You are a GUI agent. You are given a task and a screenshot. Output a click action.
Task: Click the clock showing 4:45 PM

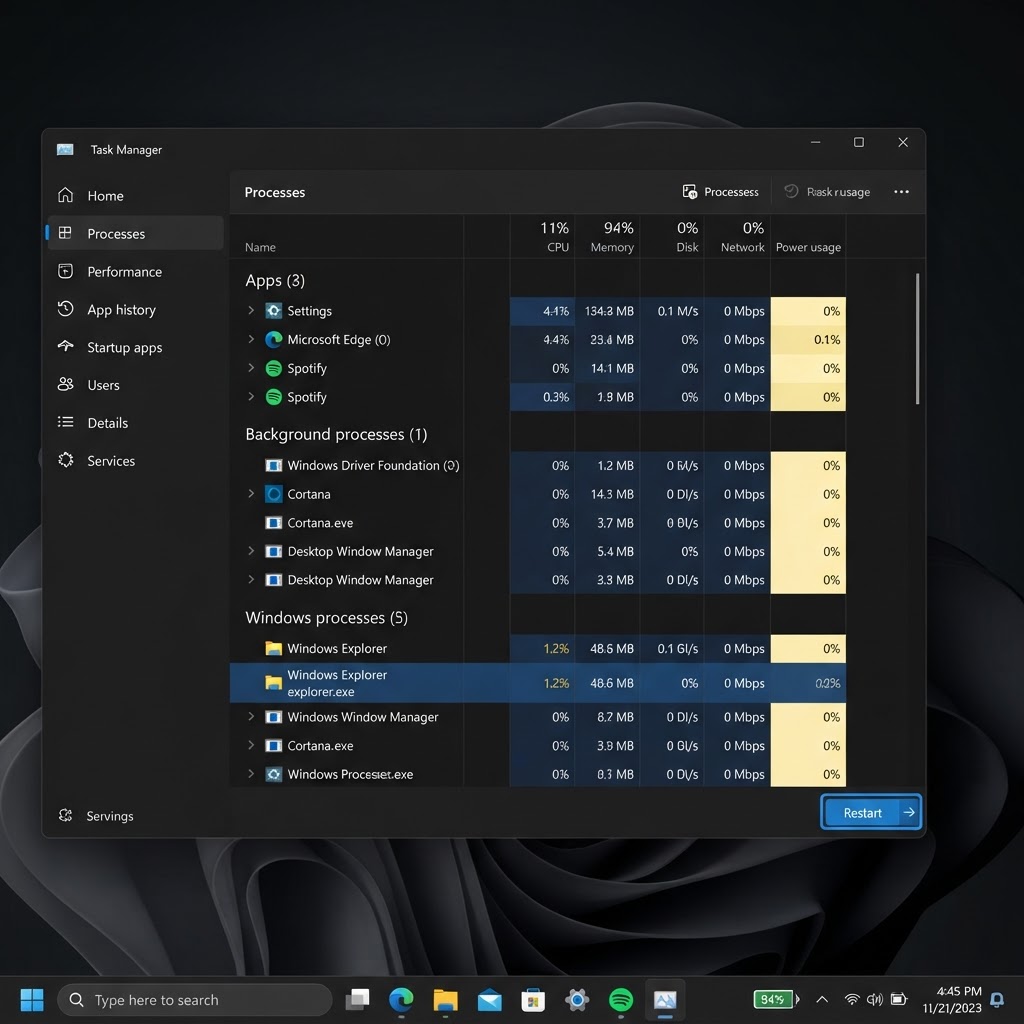(959, 991)
